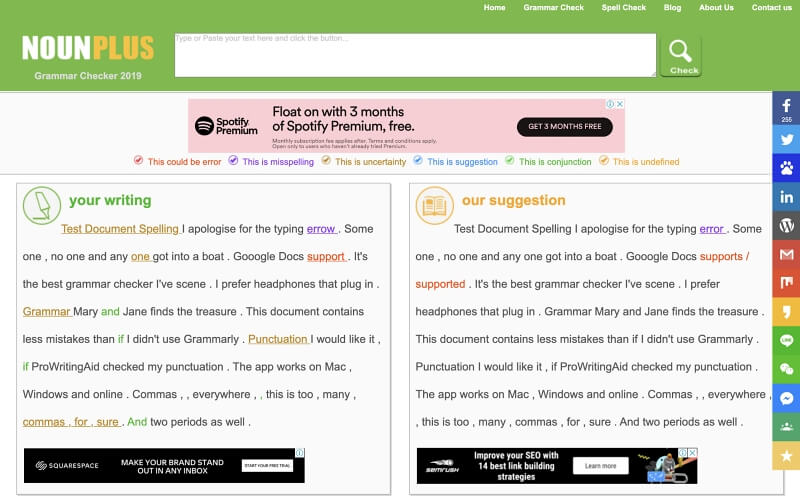This screenshot has height=503, width=800.
Task: Click the open book icon beside 'our suggestion'
Action: click(x=434, y=206)
